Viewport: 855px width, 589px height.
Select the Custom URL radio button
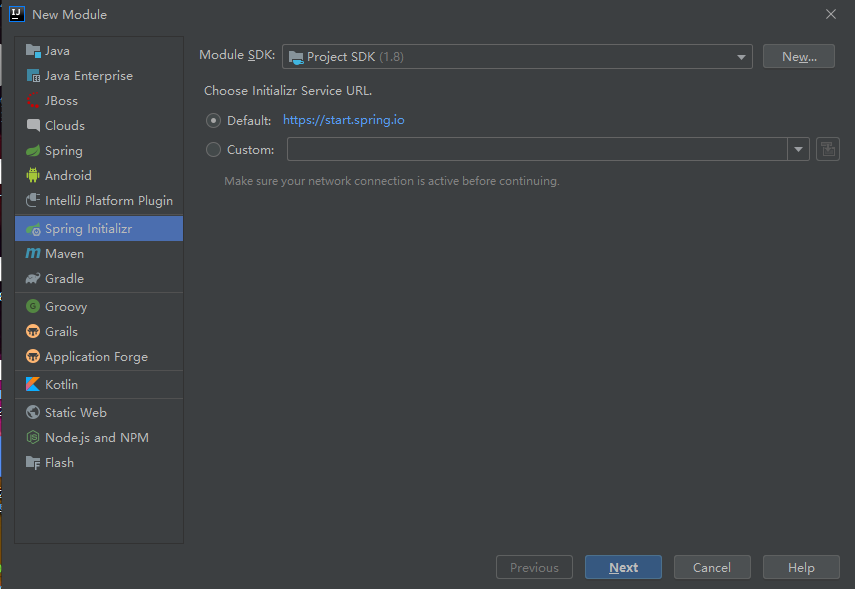[x=213, y=149]
